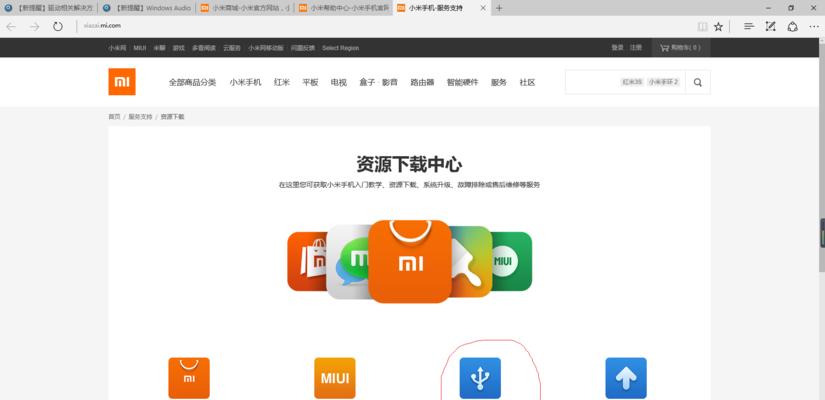
Task: Go back to the previous page
Action: click(11, 26)
